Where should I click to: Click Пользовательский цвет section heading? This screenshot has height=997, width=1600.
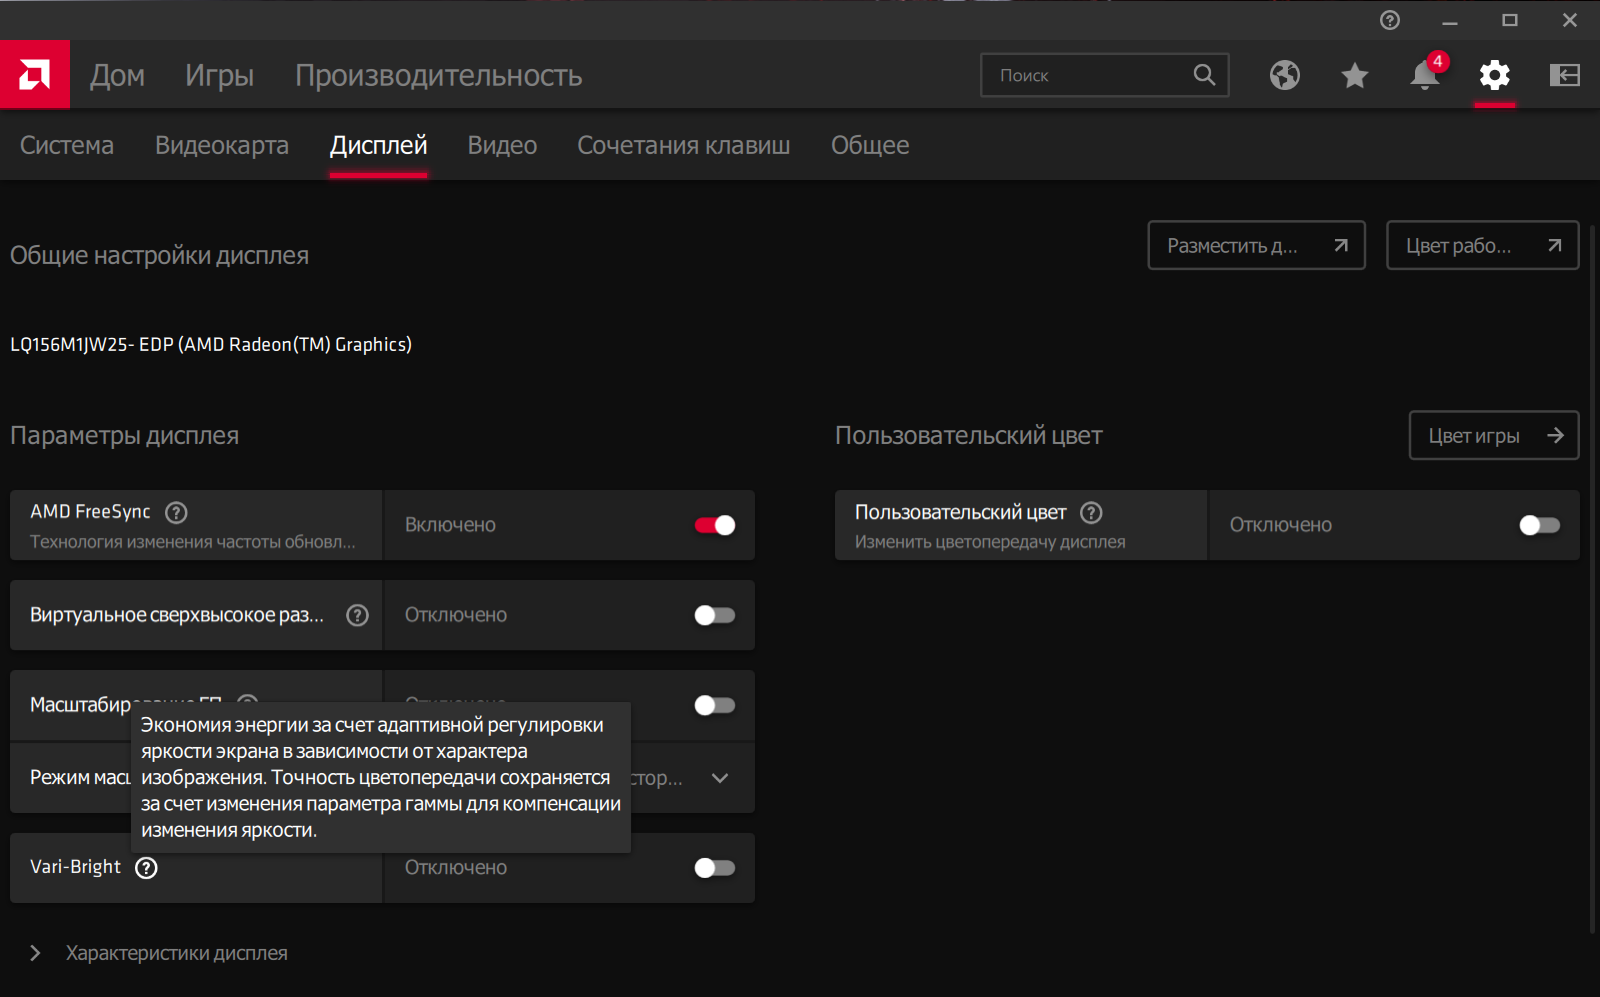click(968, 435)
